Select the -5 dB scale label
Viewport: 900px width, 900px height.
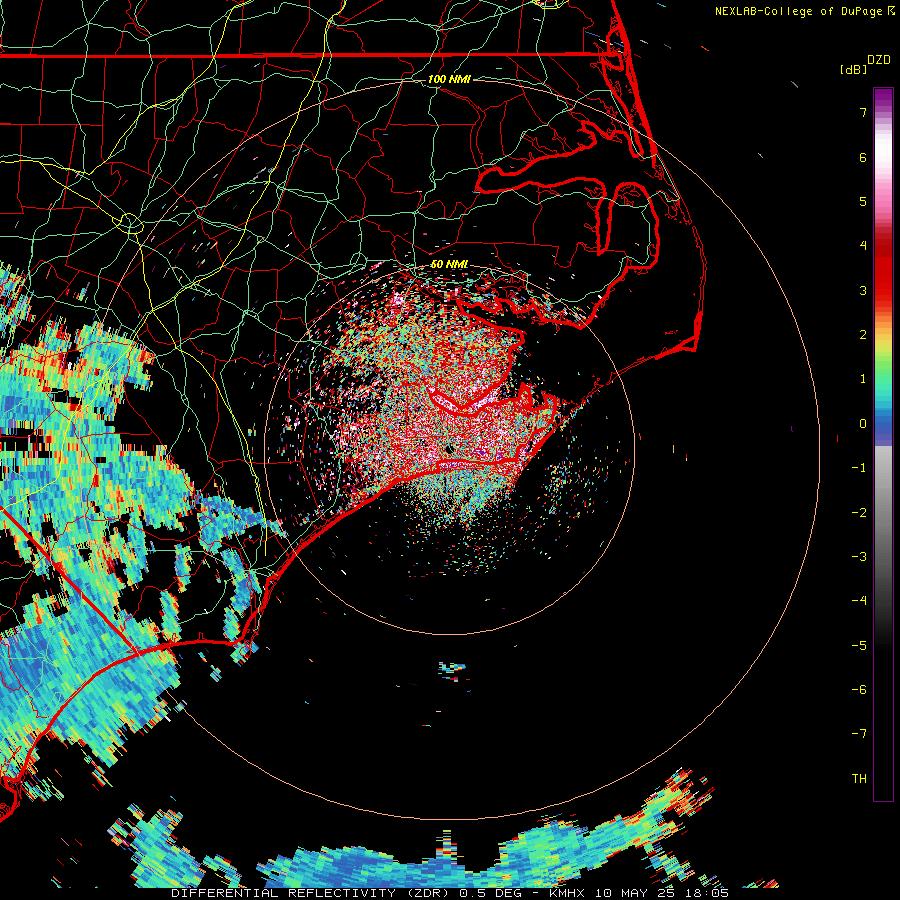tap(859, 646)
